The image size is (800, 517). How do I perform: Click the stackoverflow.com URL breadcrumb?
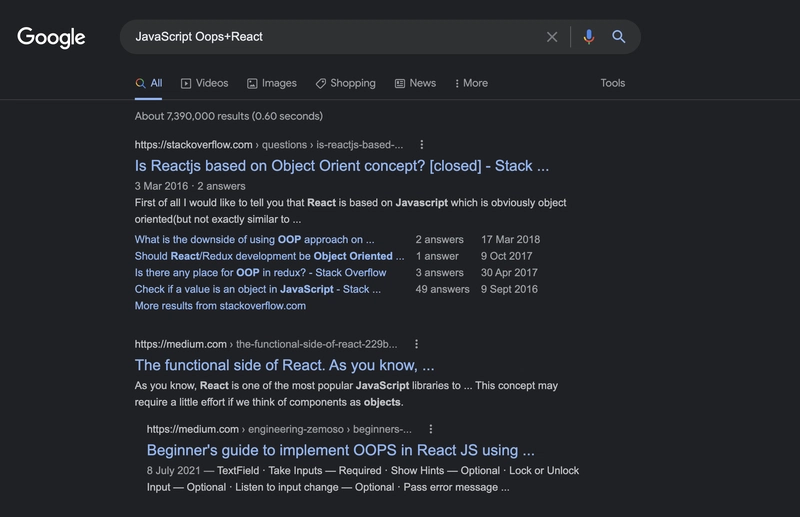[269, 145]
